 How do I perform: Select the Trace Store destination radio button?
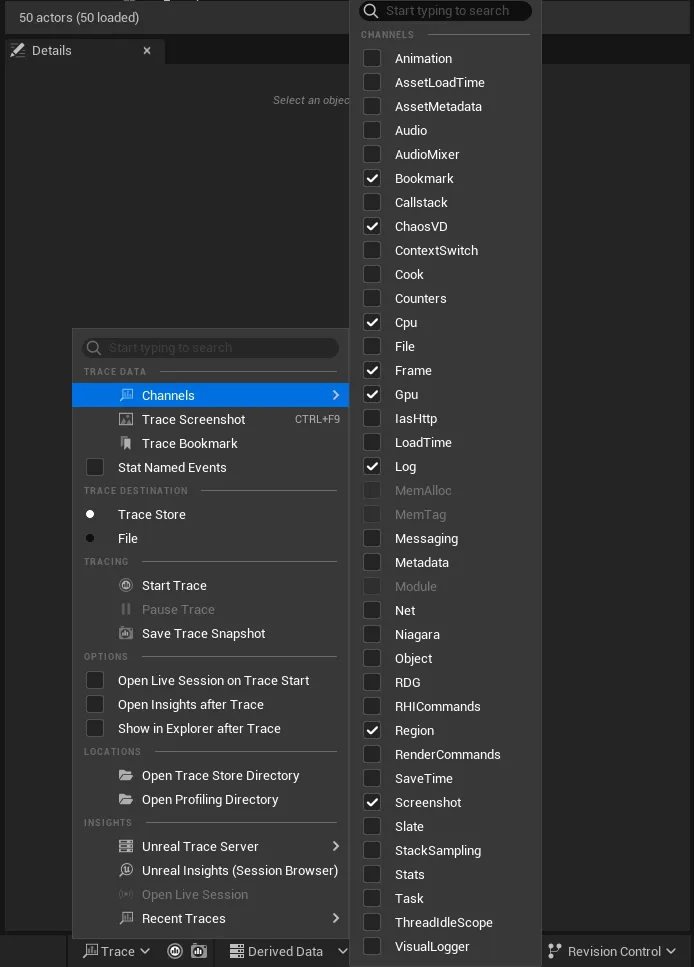click(90, 514)
